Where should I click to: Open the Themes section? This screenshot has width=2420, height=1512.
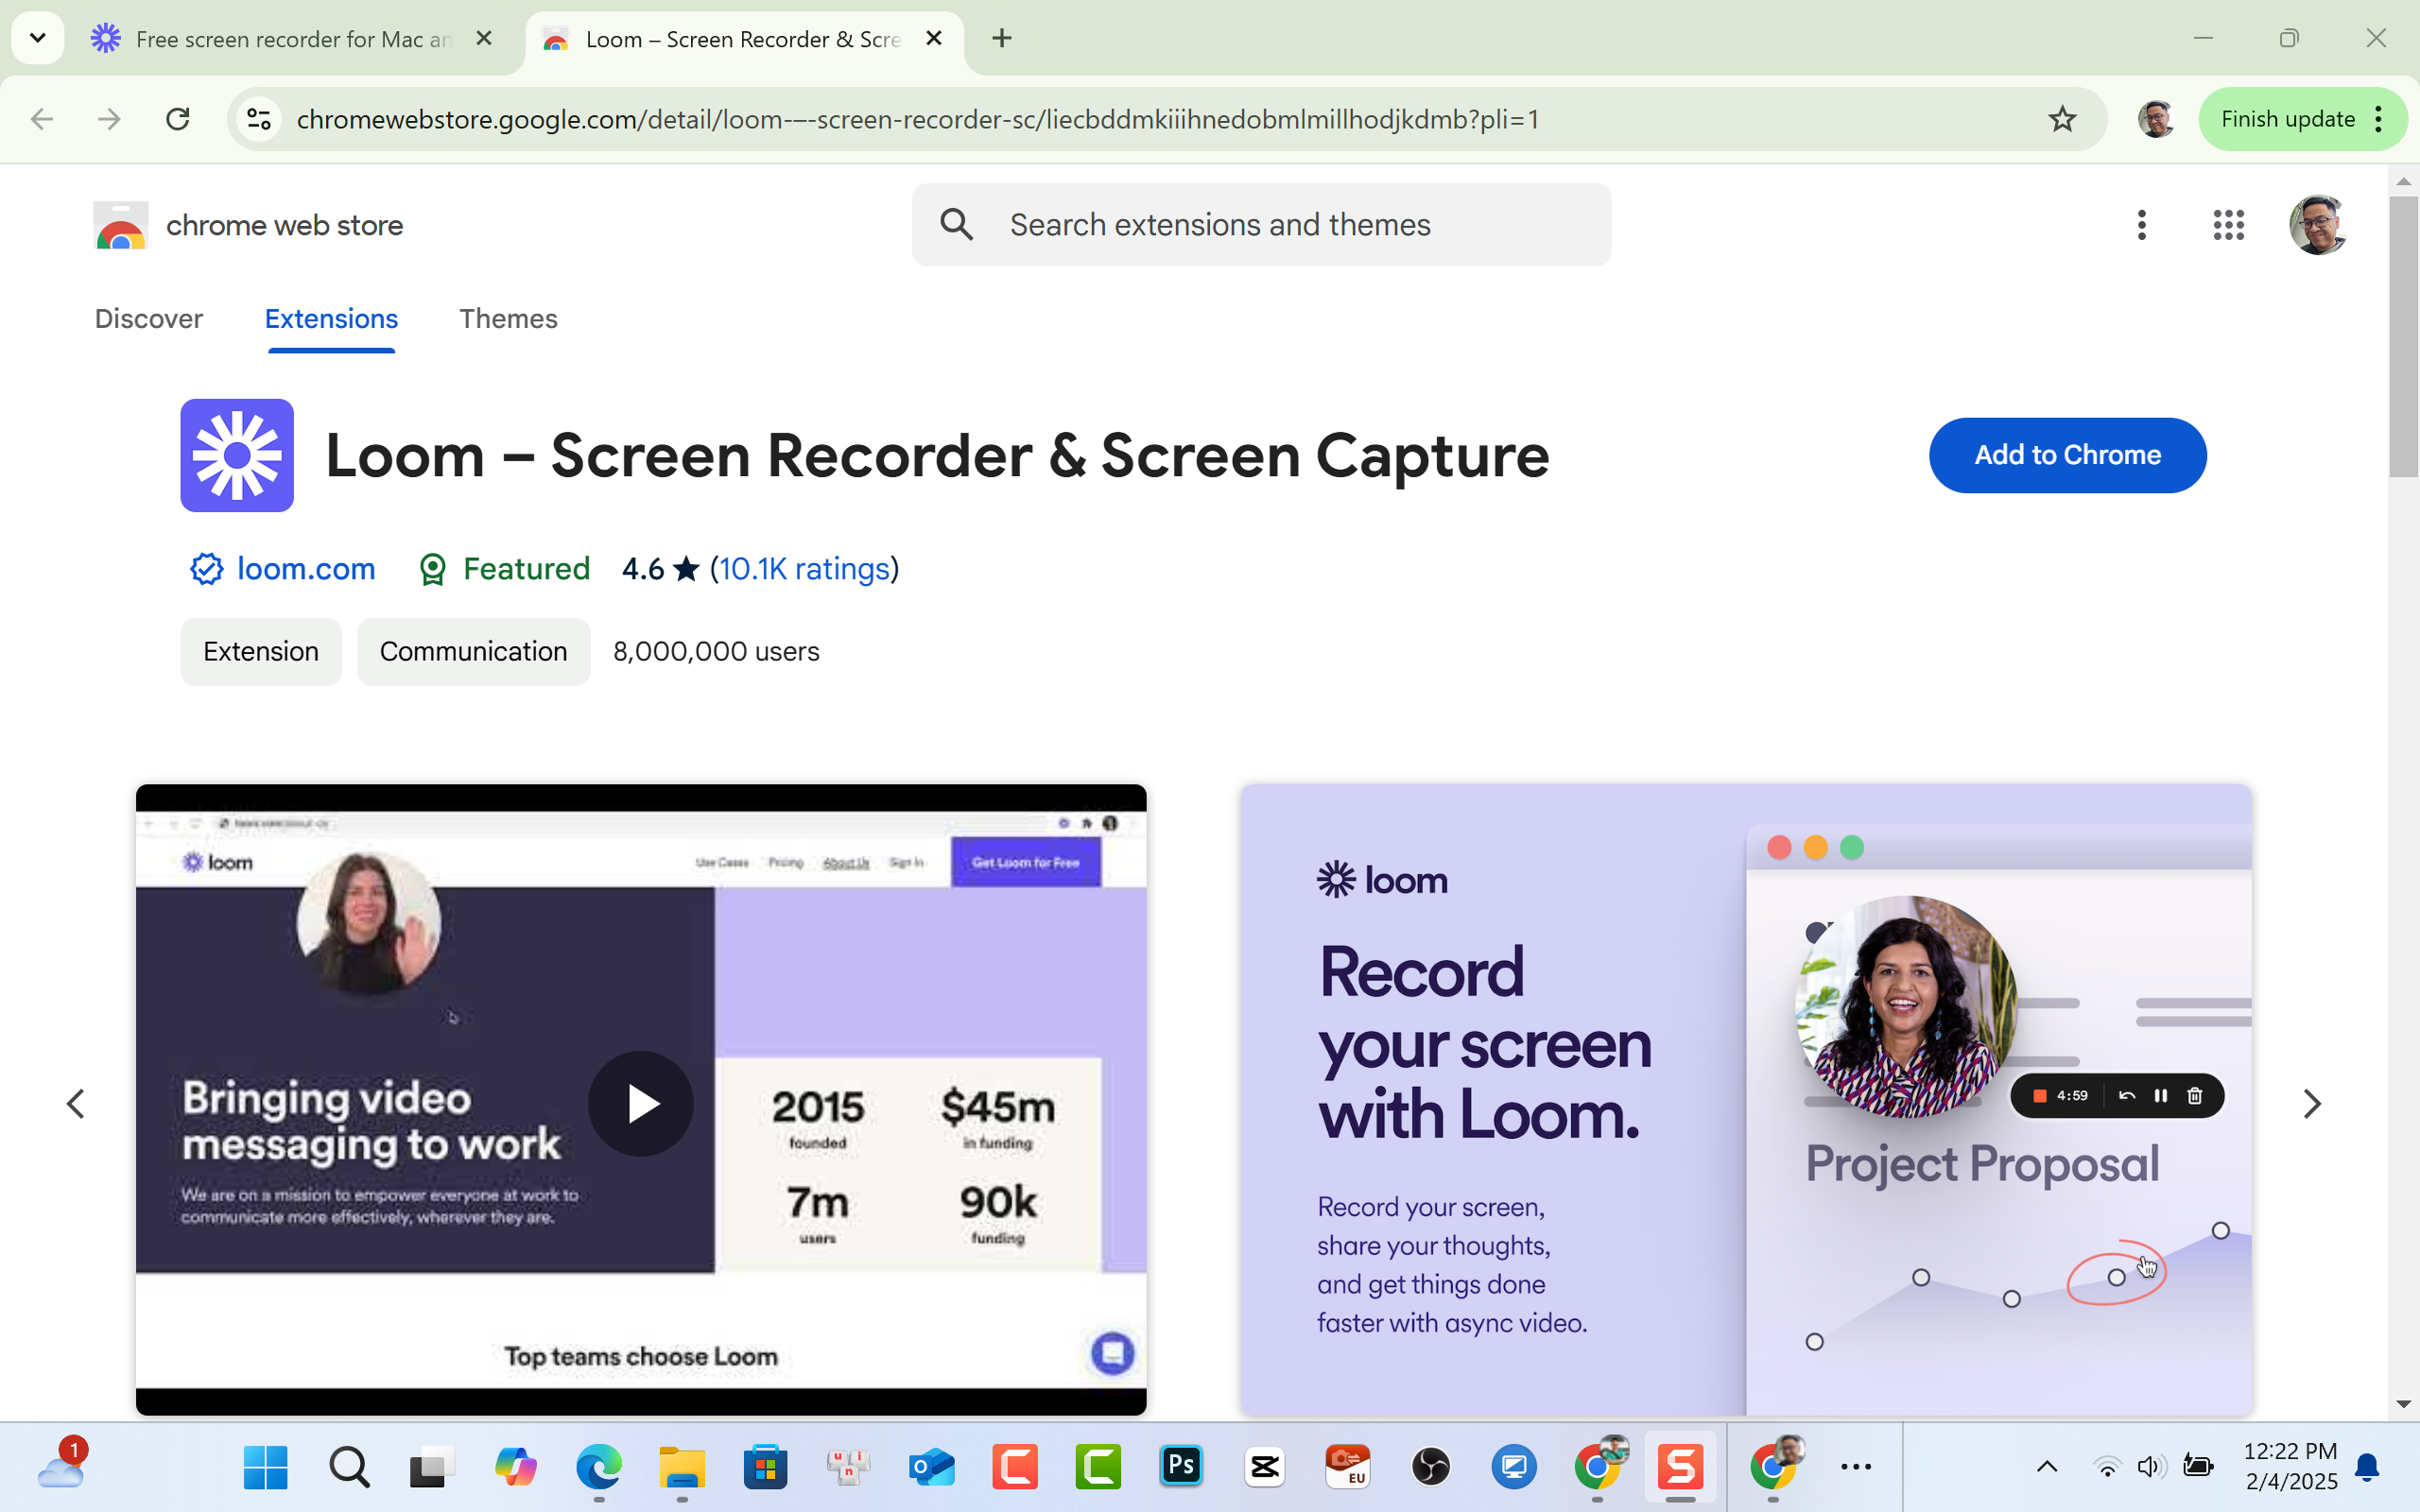point(508,319)
